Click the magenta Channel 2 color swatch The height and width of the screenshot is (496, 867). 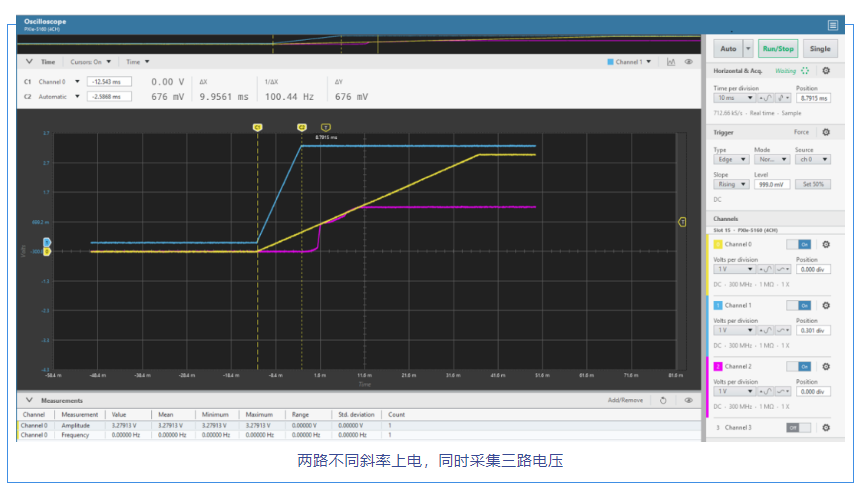point(718,367)
